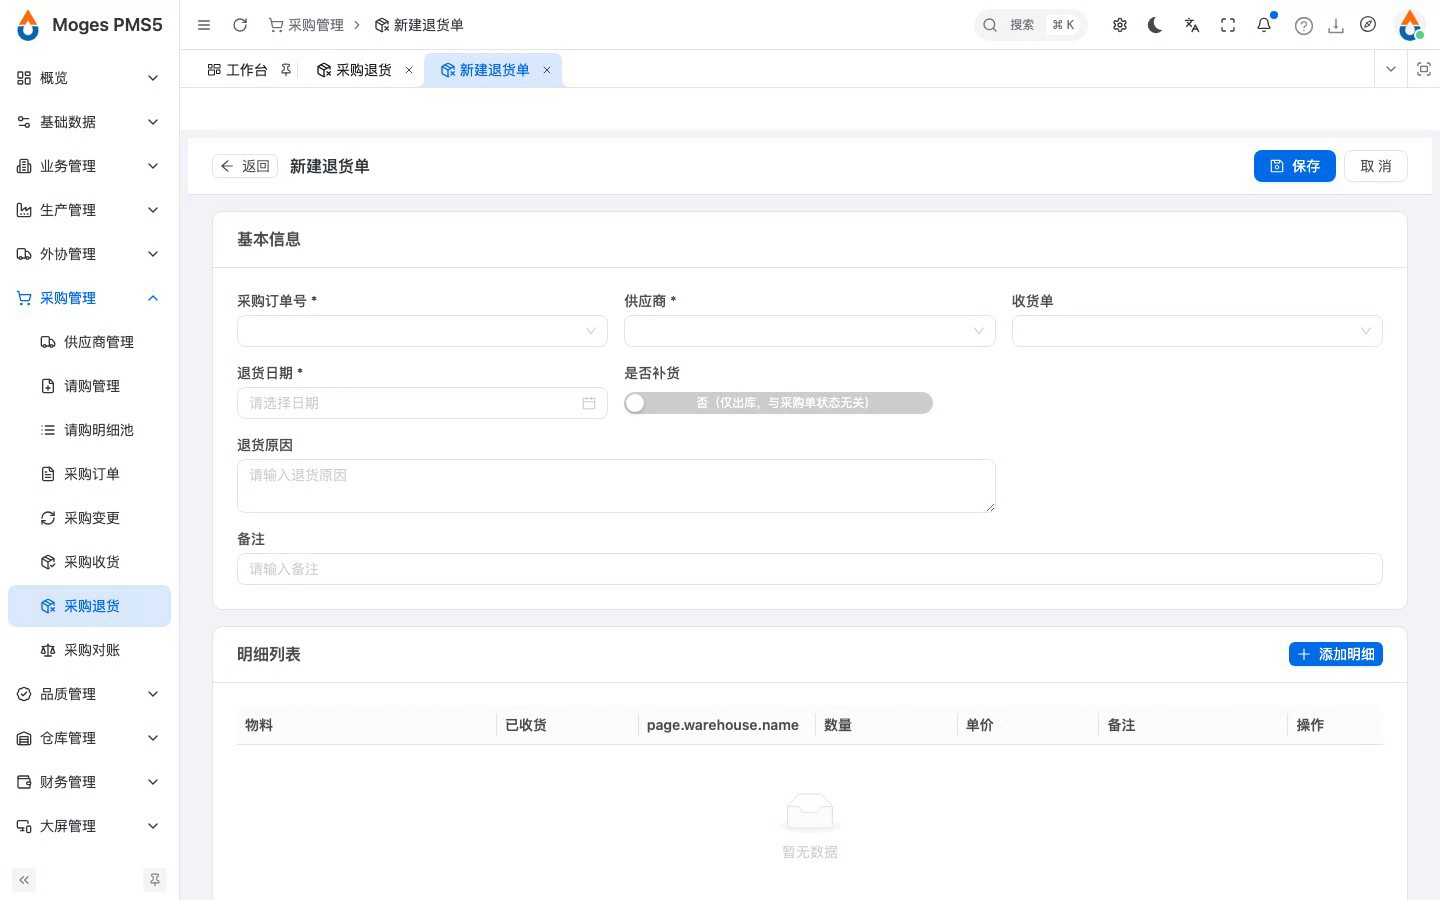1440x900 pixels.
Task: Click the 保存 button
Action: (x=1294, y=166)
